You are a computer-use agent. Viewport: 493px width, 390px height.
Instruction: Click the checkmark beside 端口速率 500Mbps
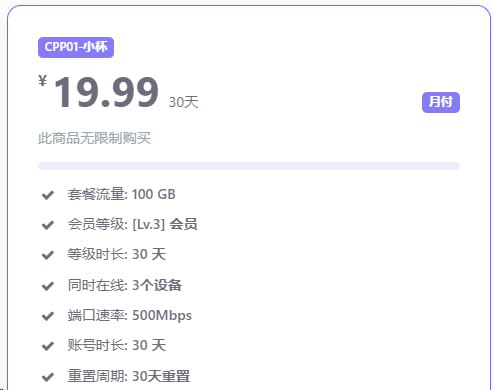[x=48, y=316]
